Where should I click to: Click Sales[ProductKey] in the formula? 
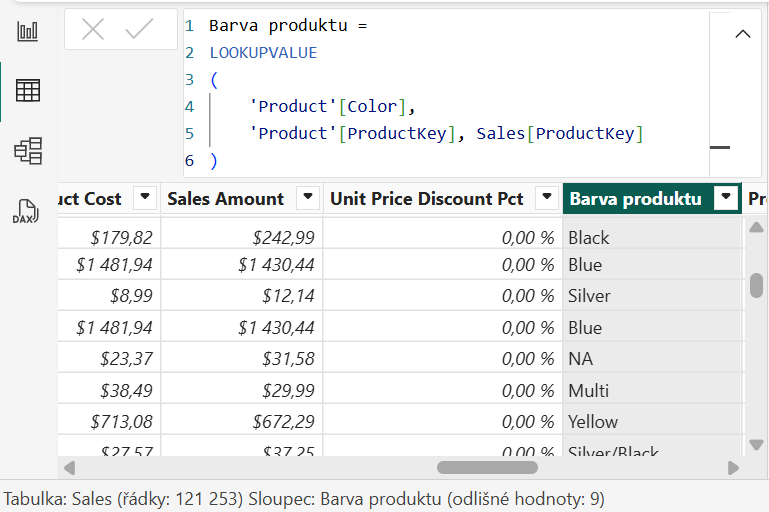click(x=560, y=133)
